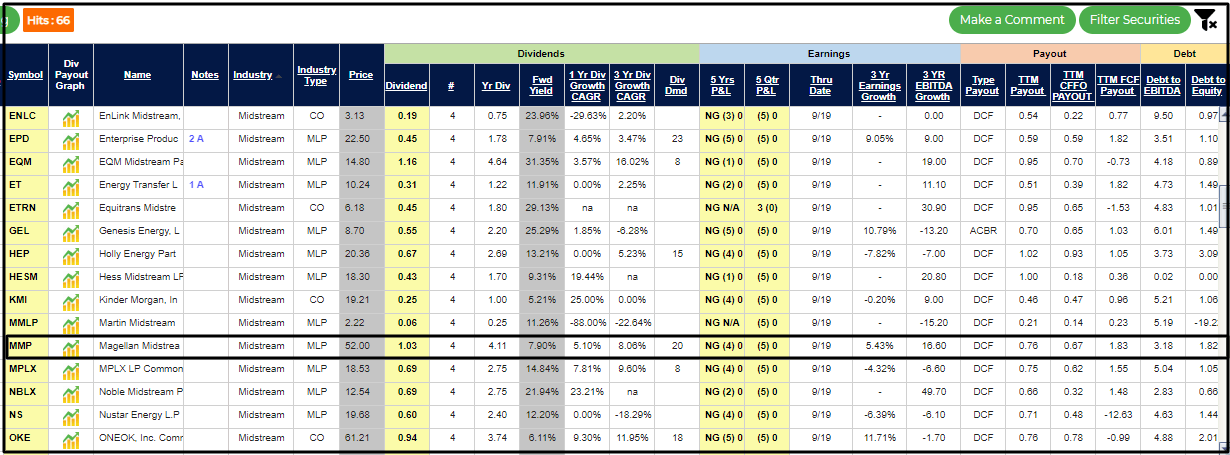Image resolution: width=1230 pixels, height=455 pixels.
Task: Click the ACBR payout type for GEL
Action: [985, 232]
